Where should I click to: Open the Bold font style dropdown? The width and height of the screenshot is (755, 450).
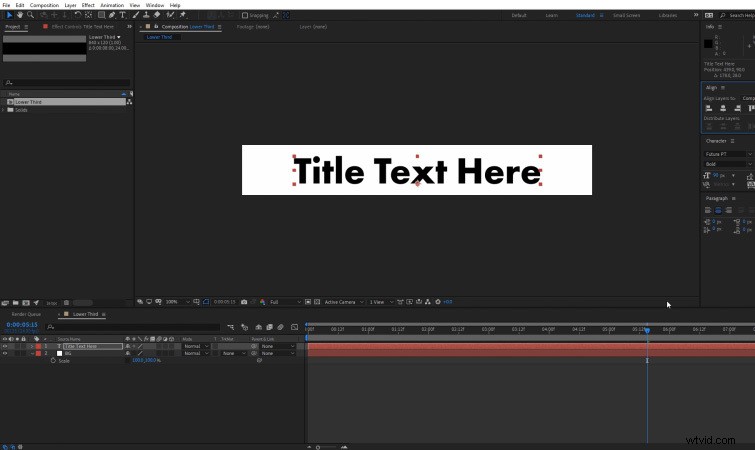click(x=728, y=164)
